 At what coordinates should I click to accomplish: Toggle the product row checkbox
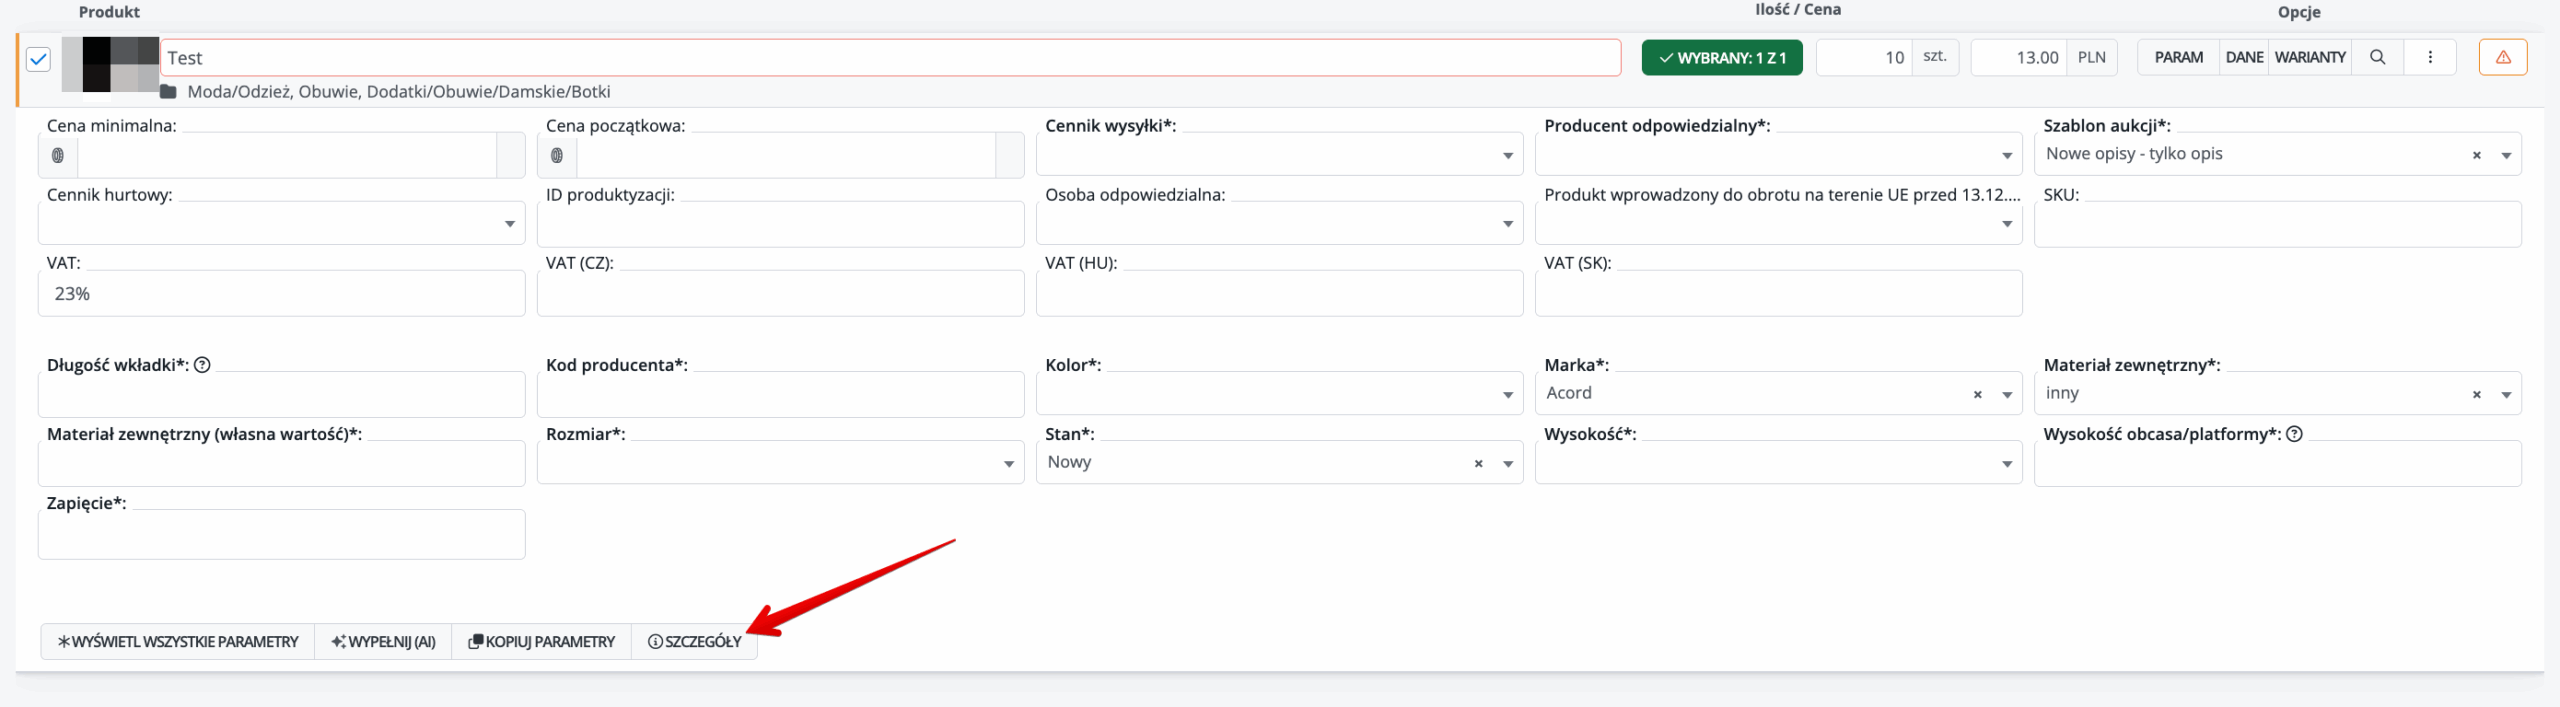point(38,59)
